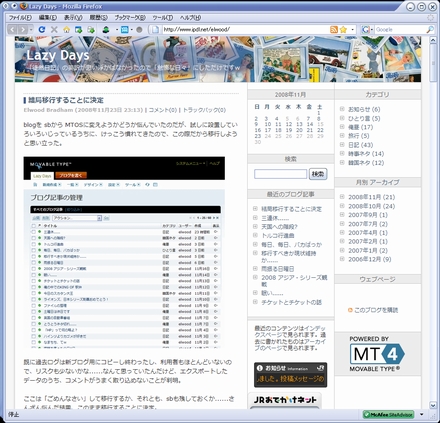
Task: Open the recent post 天国への階段?
Action: (x=279, y=227)
